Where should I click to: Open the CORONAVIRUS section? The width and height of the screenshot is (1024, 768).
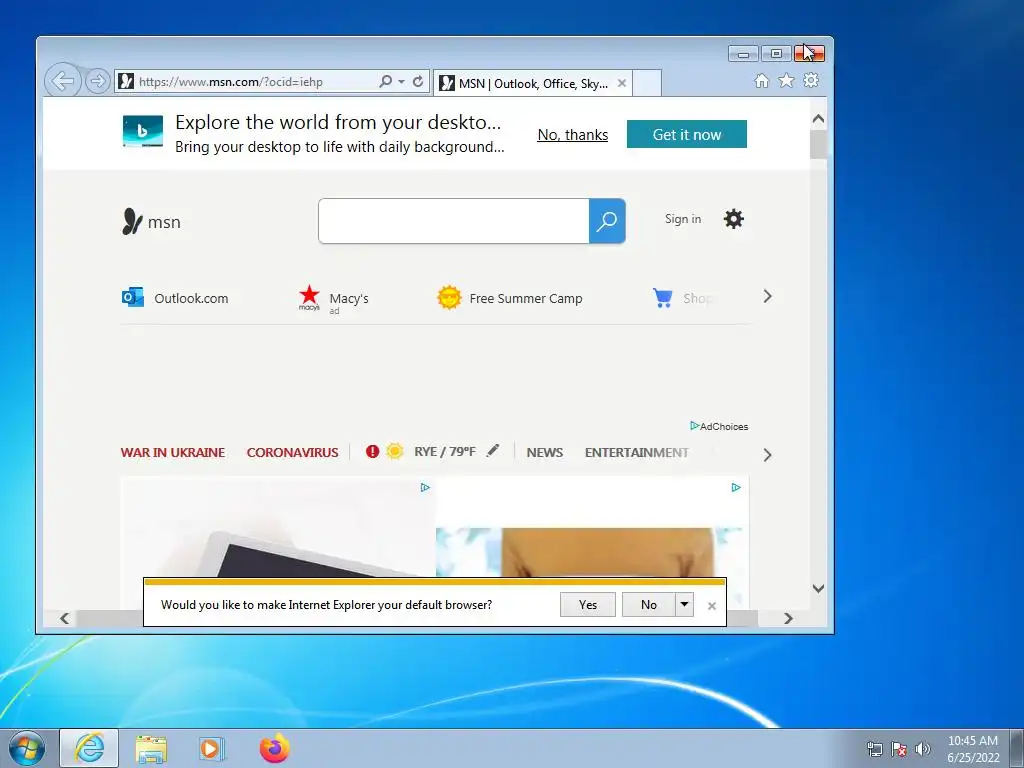tap(292, 452)
